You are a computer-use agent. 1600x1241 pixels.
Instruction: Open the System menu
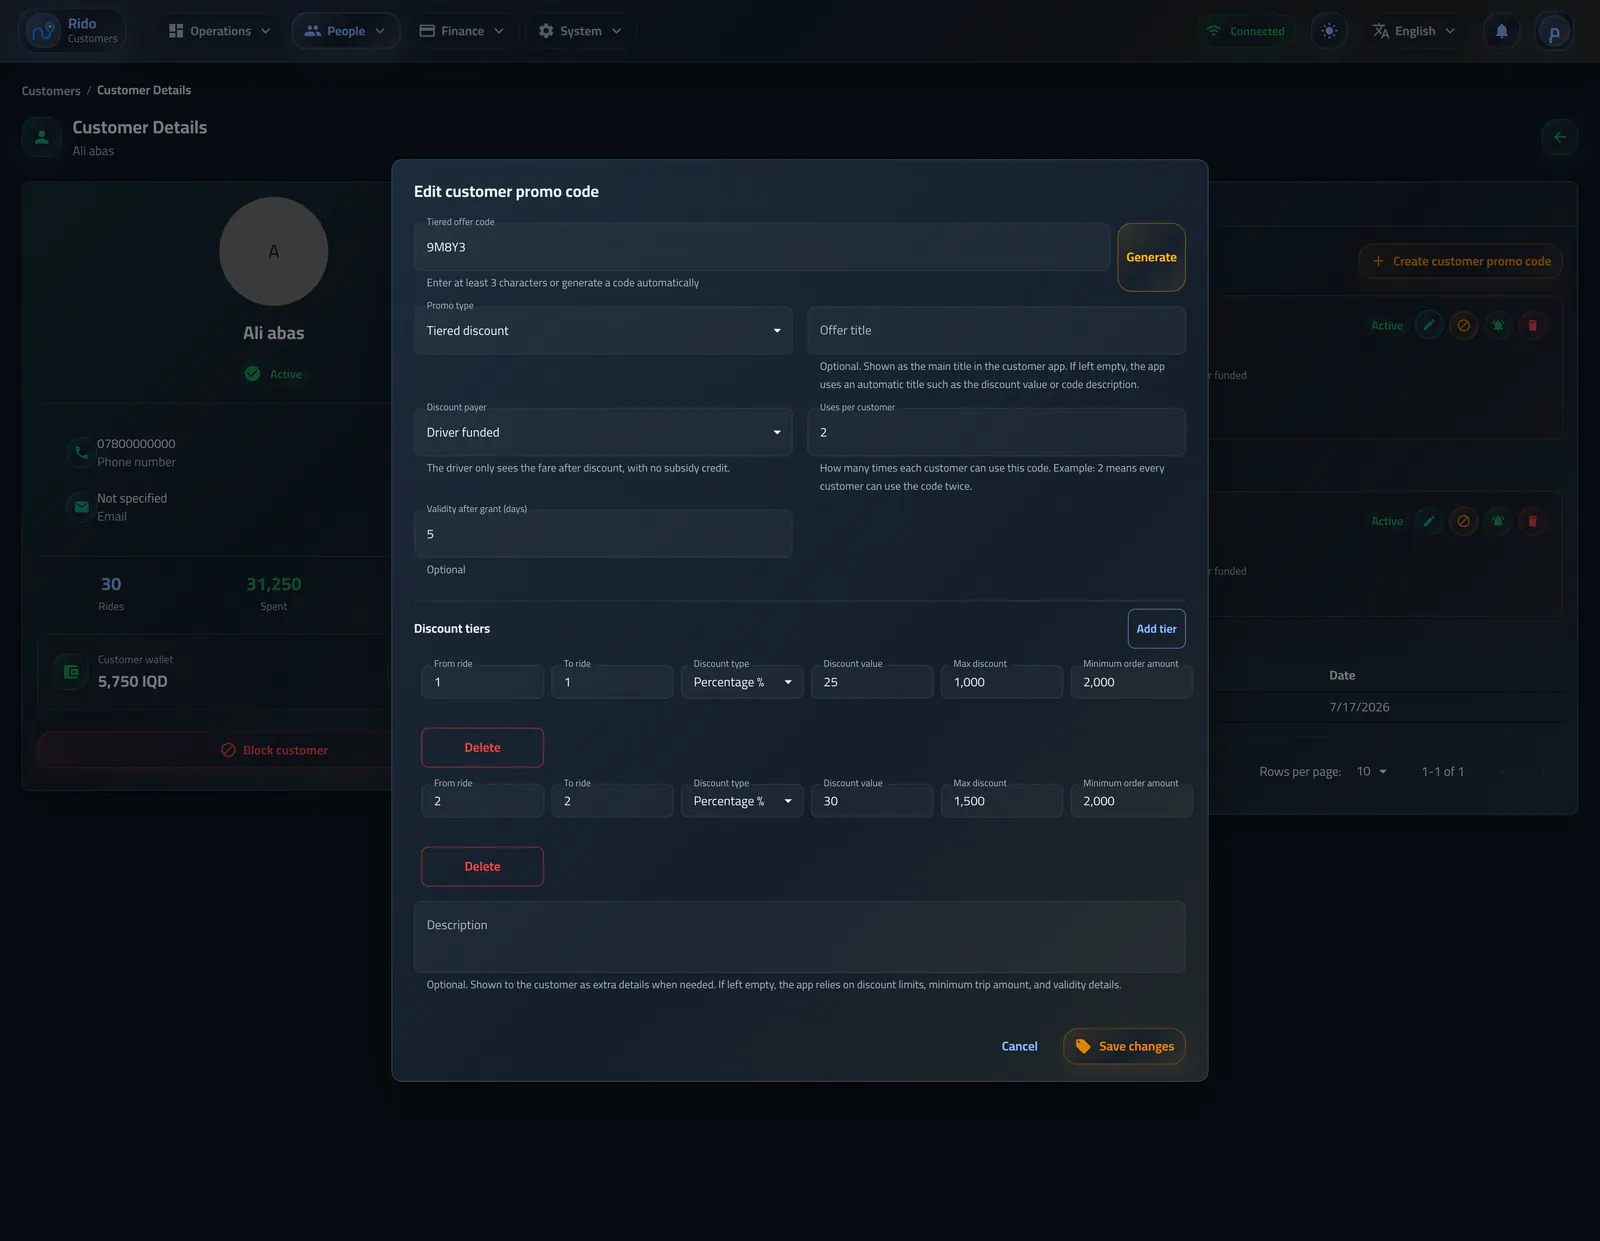581,31
